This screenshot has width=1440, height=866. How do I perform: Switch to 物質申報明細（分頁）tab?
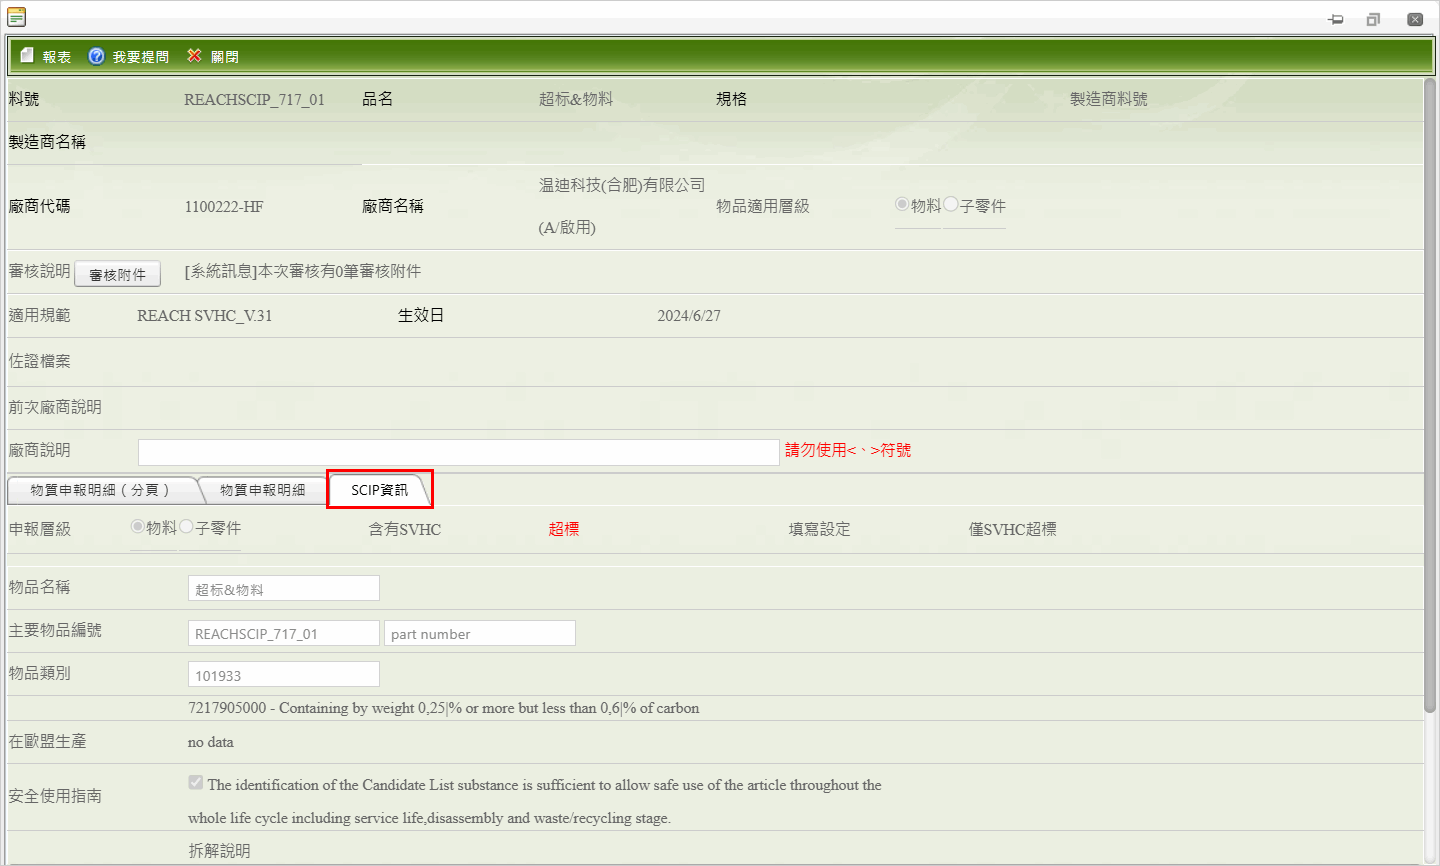(x=100, y=490)
